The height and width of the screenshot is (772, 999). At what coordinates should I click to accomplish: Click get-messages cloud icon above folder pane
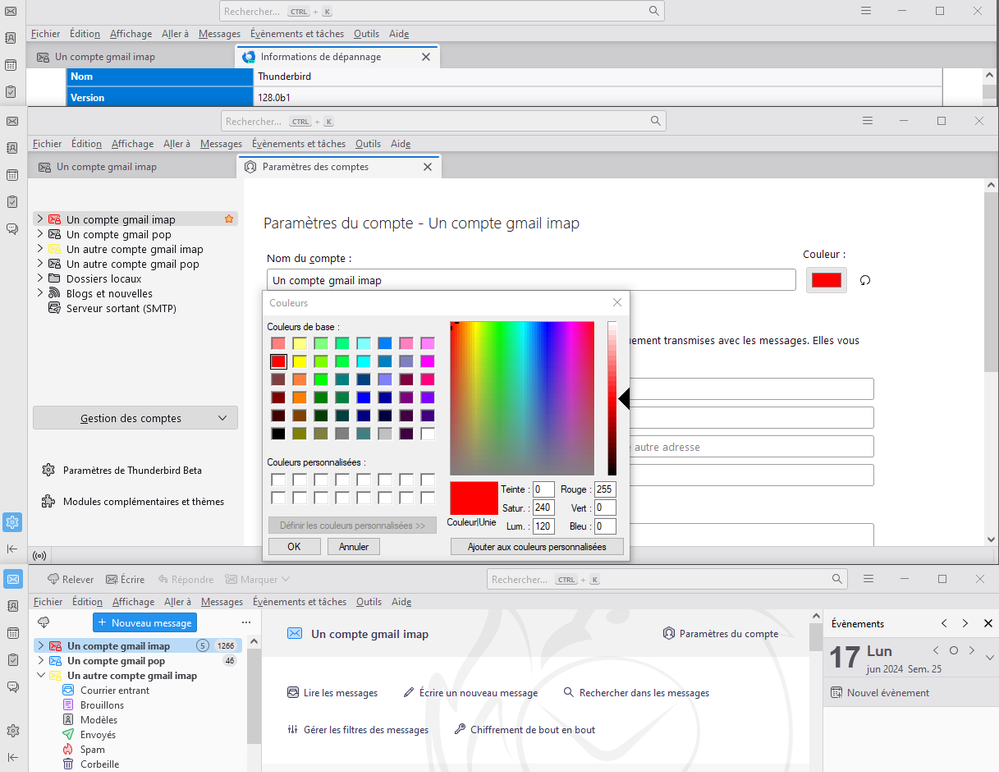(x=44, y=622)
